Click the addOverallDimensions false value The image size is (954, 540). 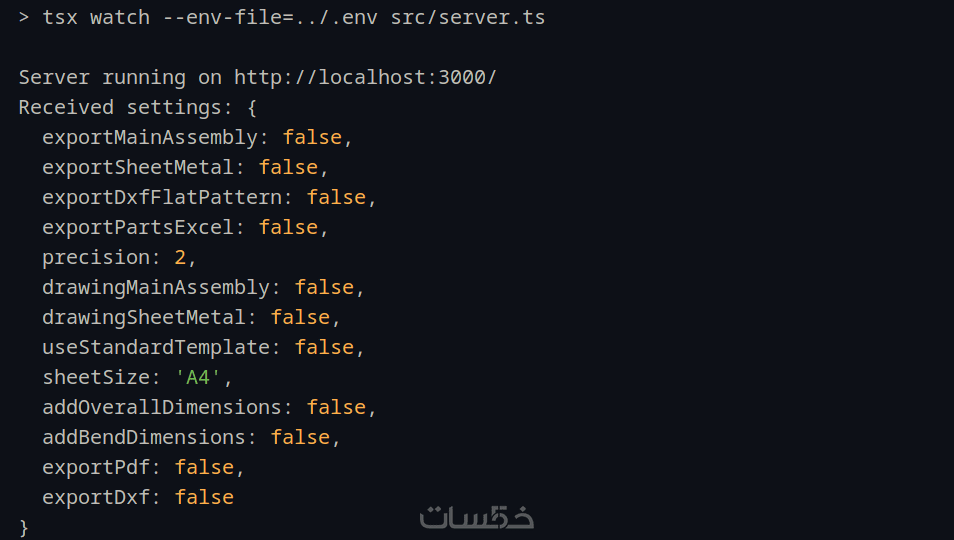336,407
